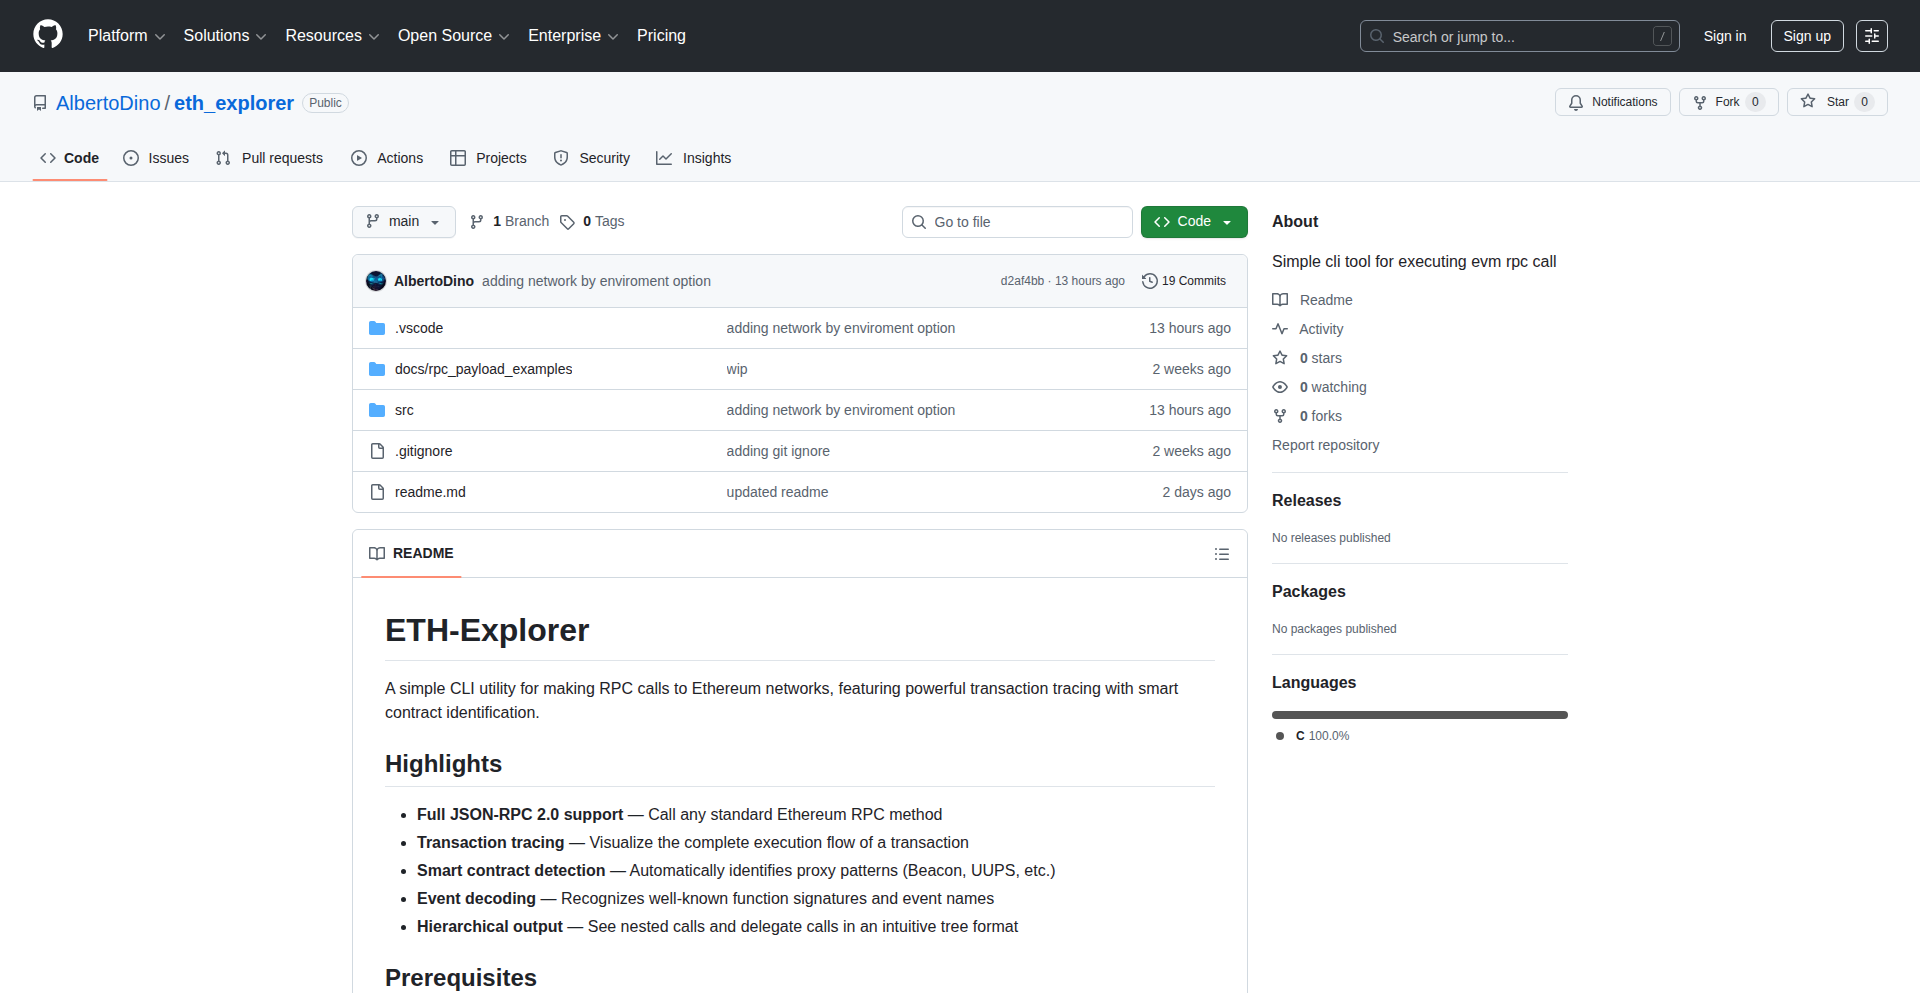The width and height of the screenshot is (1920, 993).
Task: Click the GitHub home logo icon
Action: click(x=47, y=35)
